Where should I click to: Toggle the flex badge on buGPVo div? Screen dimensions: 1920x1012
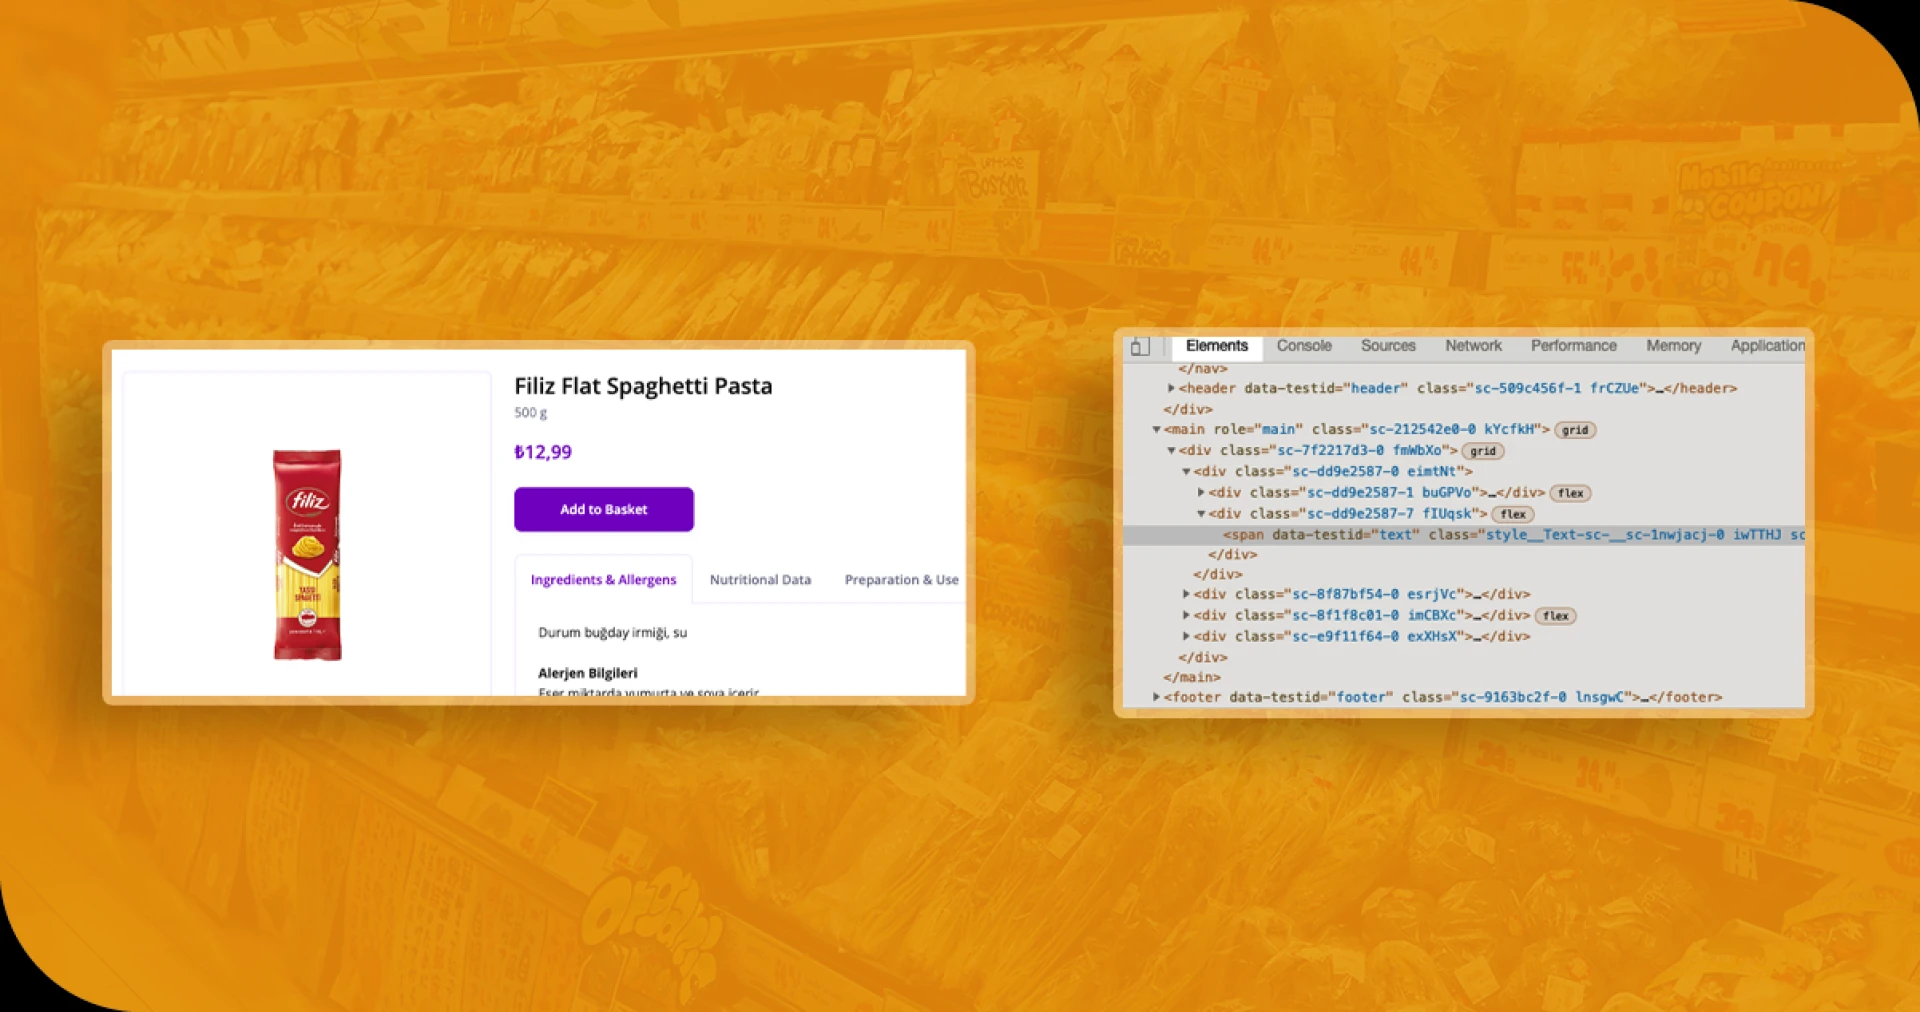(x=1570, y=493)
